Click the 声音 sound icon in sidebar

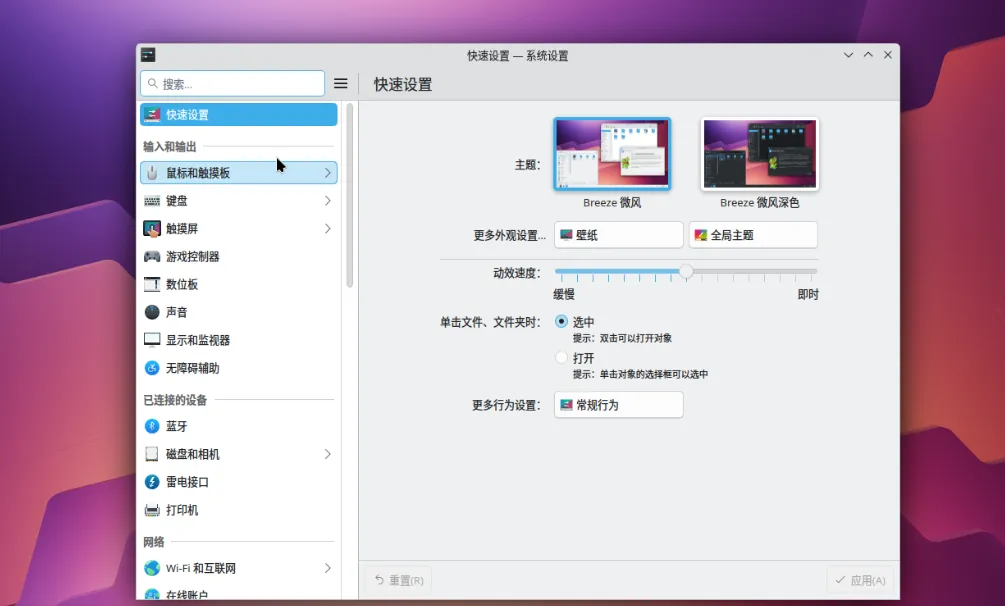point(152,312)
